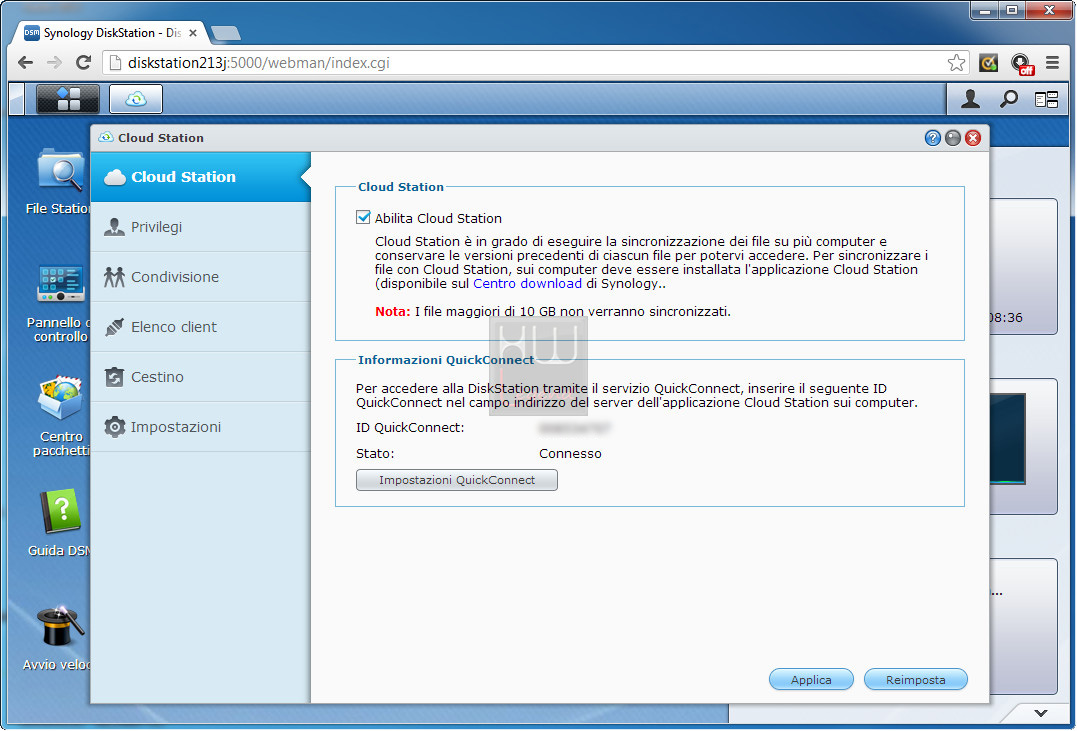
Task: Open the DSM search magnifier icon
Action: (x=1008, y=99)
